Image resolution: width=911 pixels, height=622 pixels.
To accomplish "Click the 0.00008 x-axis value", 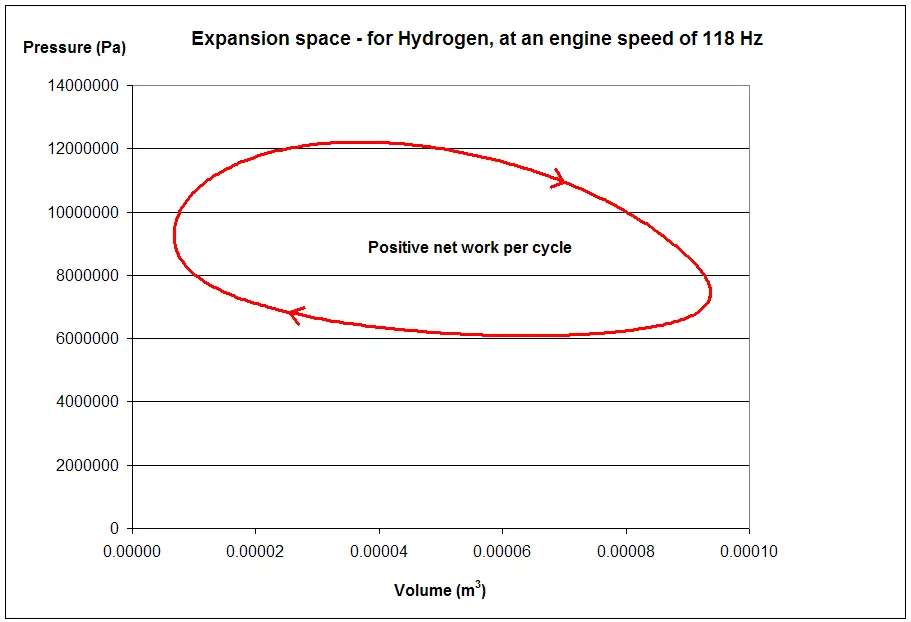I will click(x=626, y=551).
